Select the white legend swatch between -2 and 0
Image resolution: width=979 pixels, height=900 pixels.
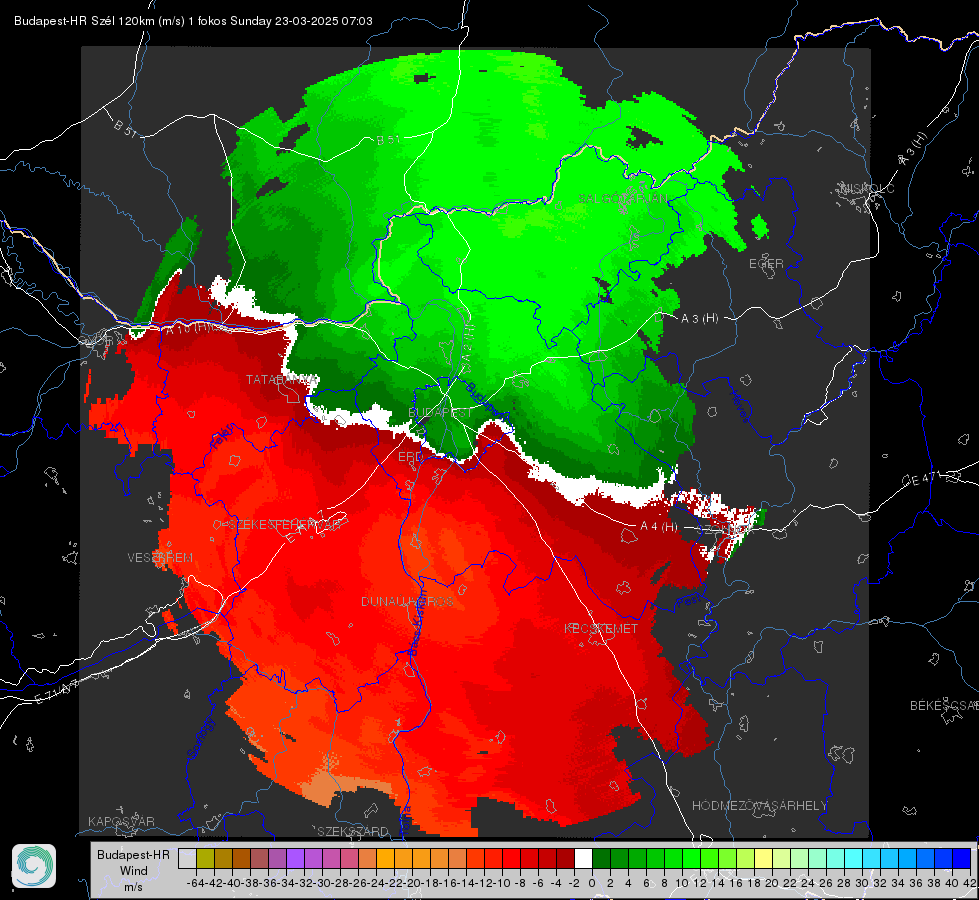pyautogui.click(x=583, y=859)
